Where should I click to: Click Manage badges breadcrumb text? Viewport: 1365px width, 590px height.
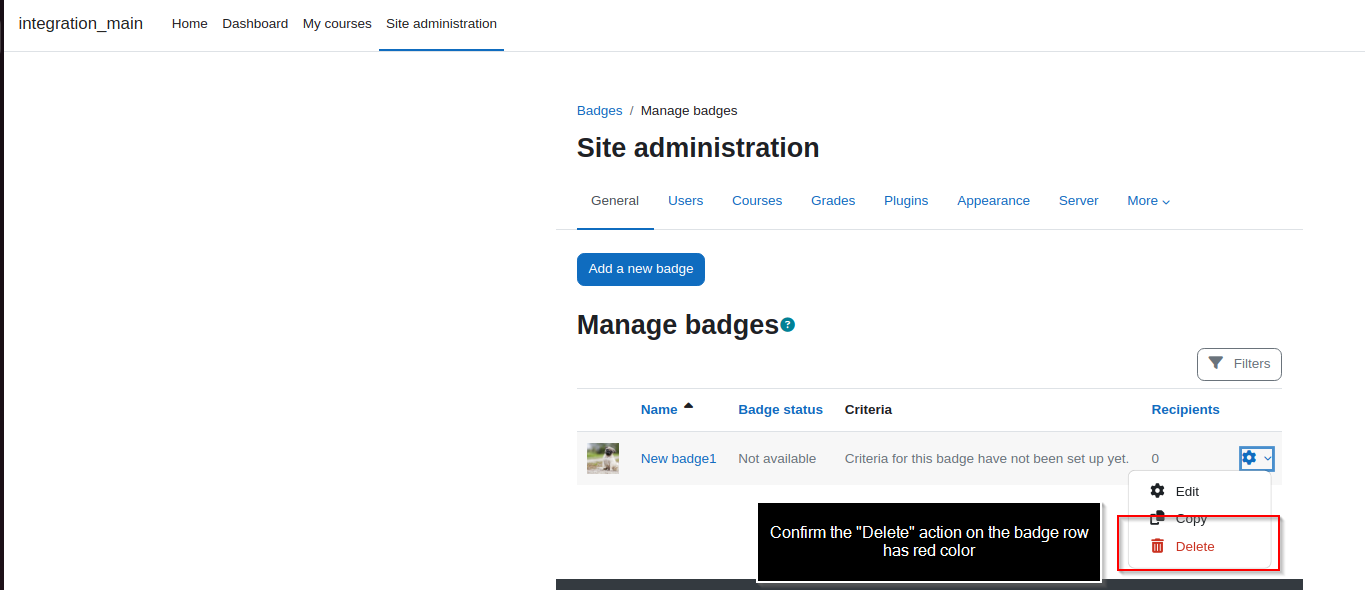689,111
